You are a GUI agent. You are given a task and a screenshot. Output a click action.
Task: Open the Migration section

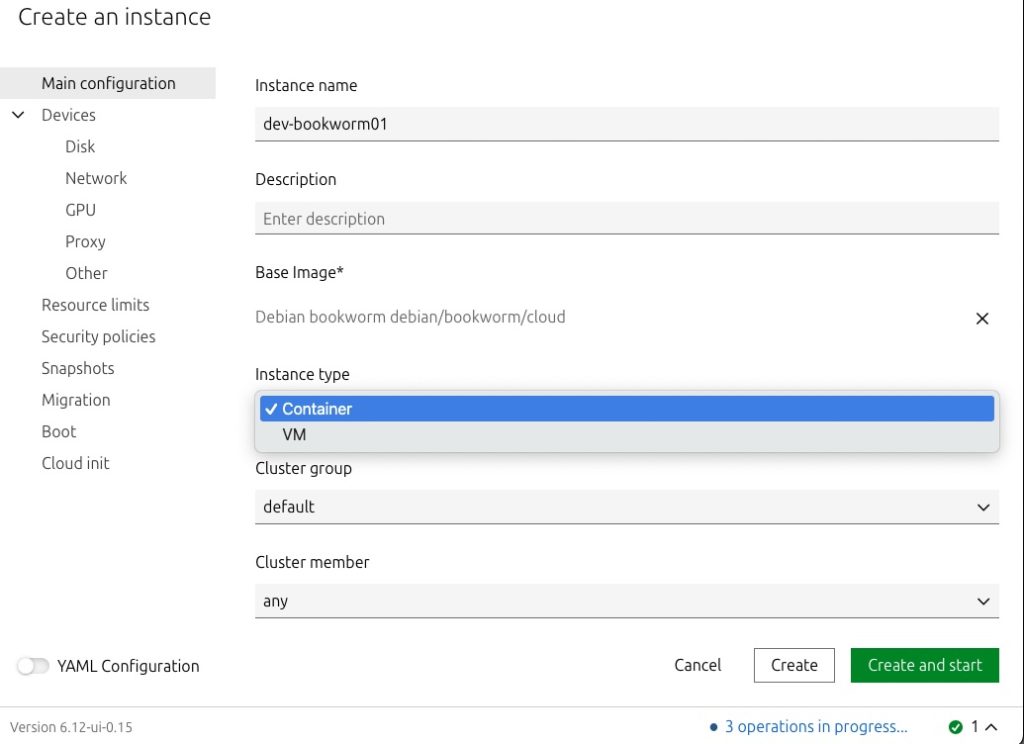(x=76, y=400)
